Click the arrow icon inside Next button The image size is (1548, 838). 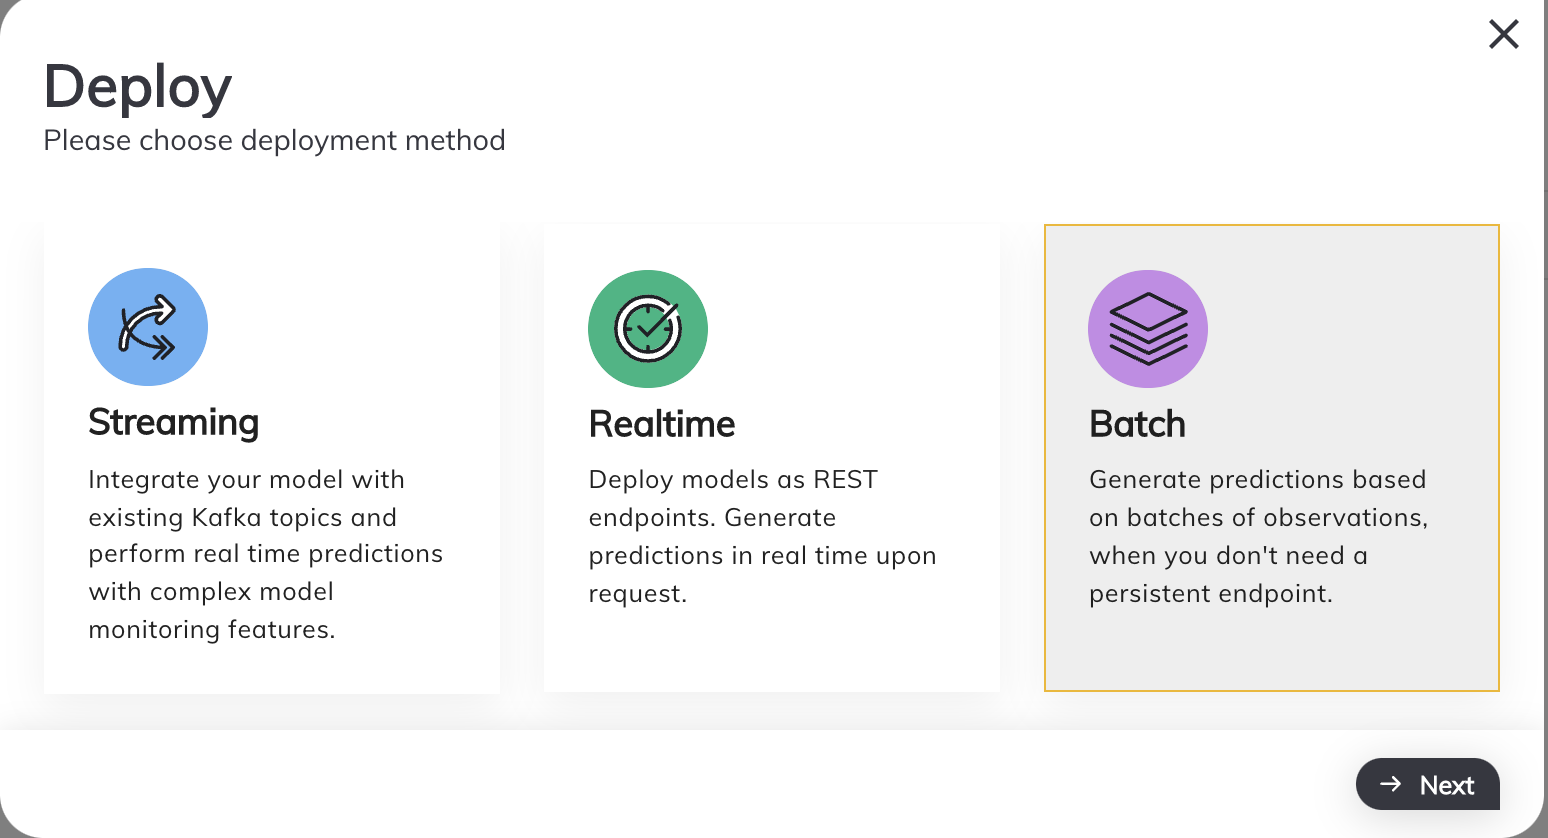1390,784
